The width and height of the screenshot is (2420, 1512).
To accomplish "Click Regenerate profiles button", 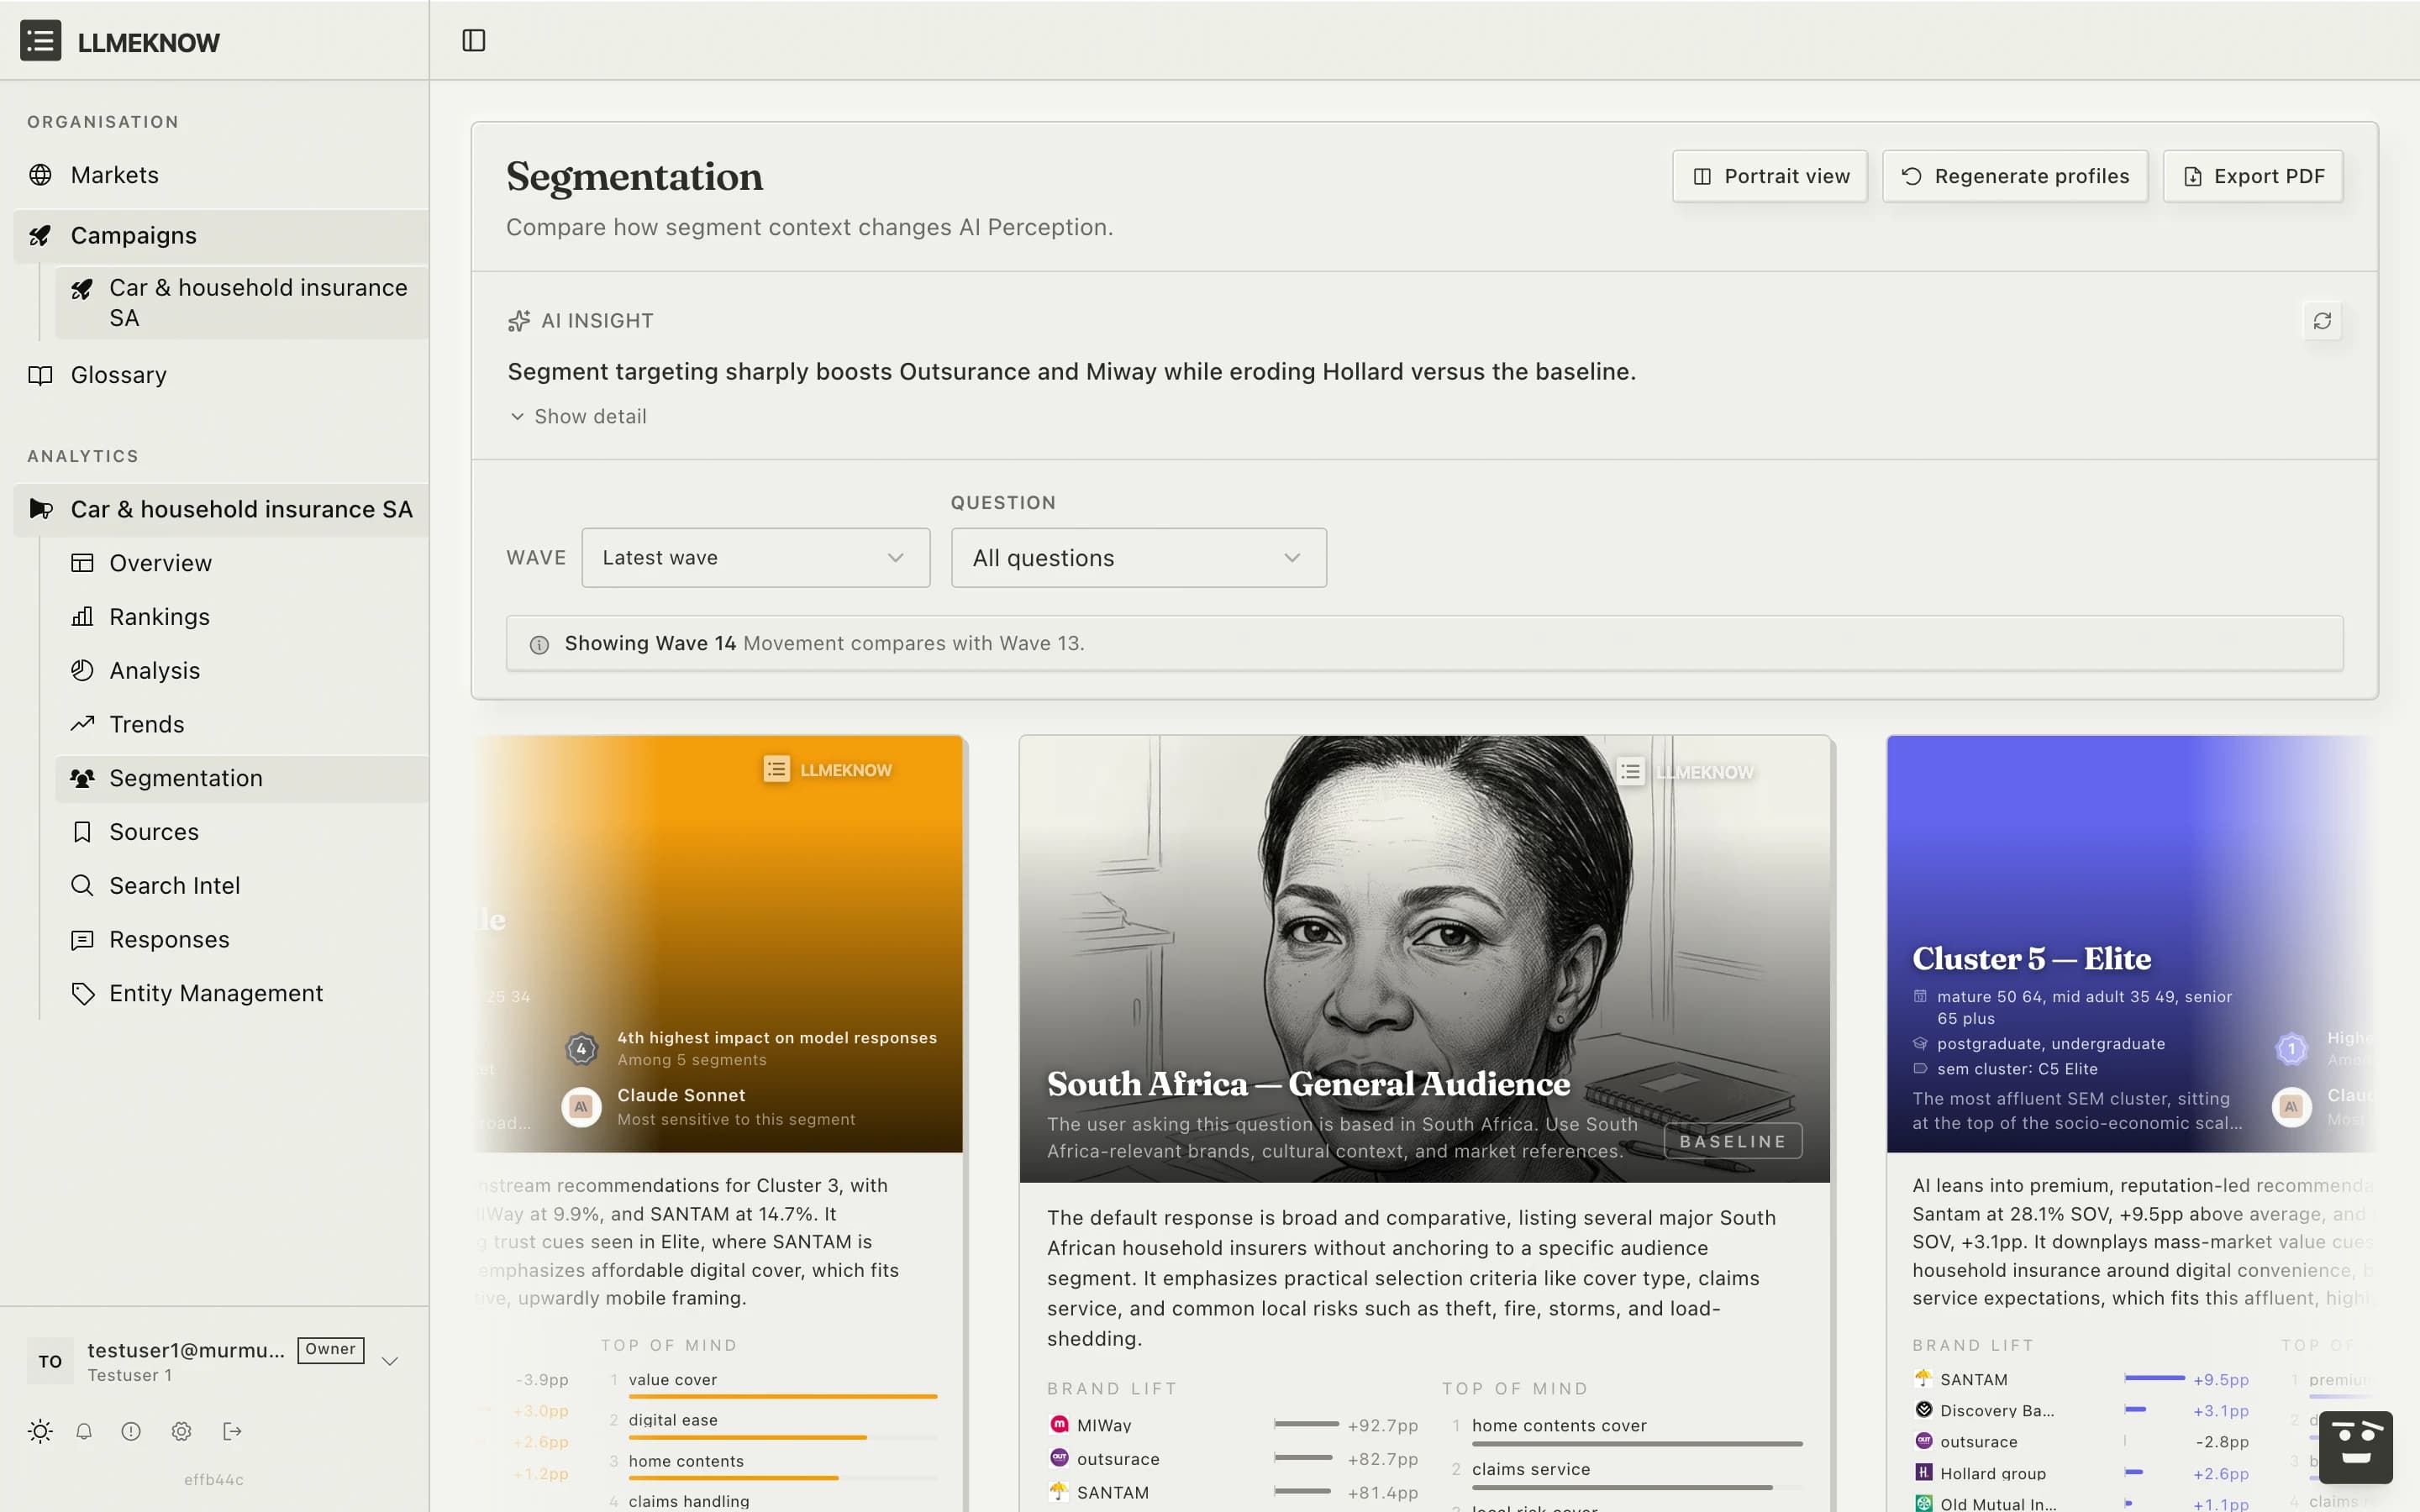I will [2015, 176].
